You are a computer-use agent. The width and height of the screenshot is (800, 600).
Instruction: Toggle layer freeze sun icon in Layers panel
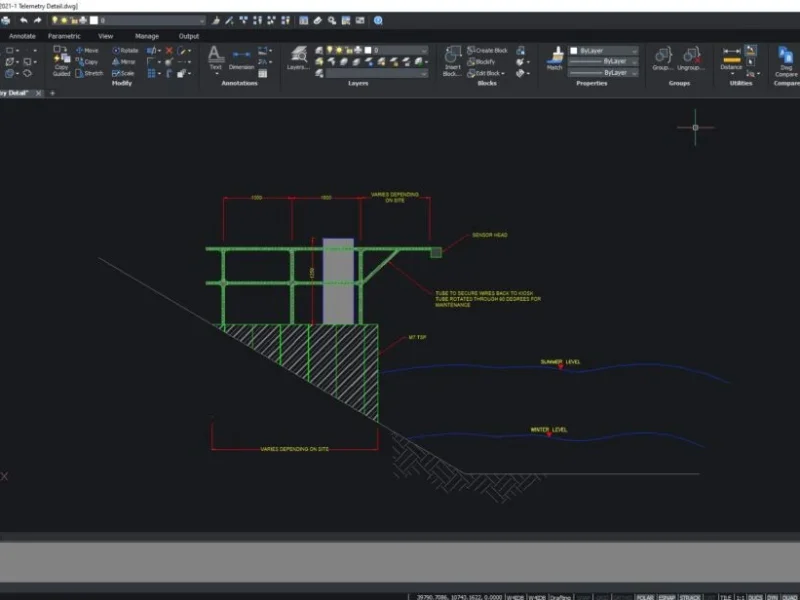pyautogui.click(x=339, y=50)
